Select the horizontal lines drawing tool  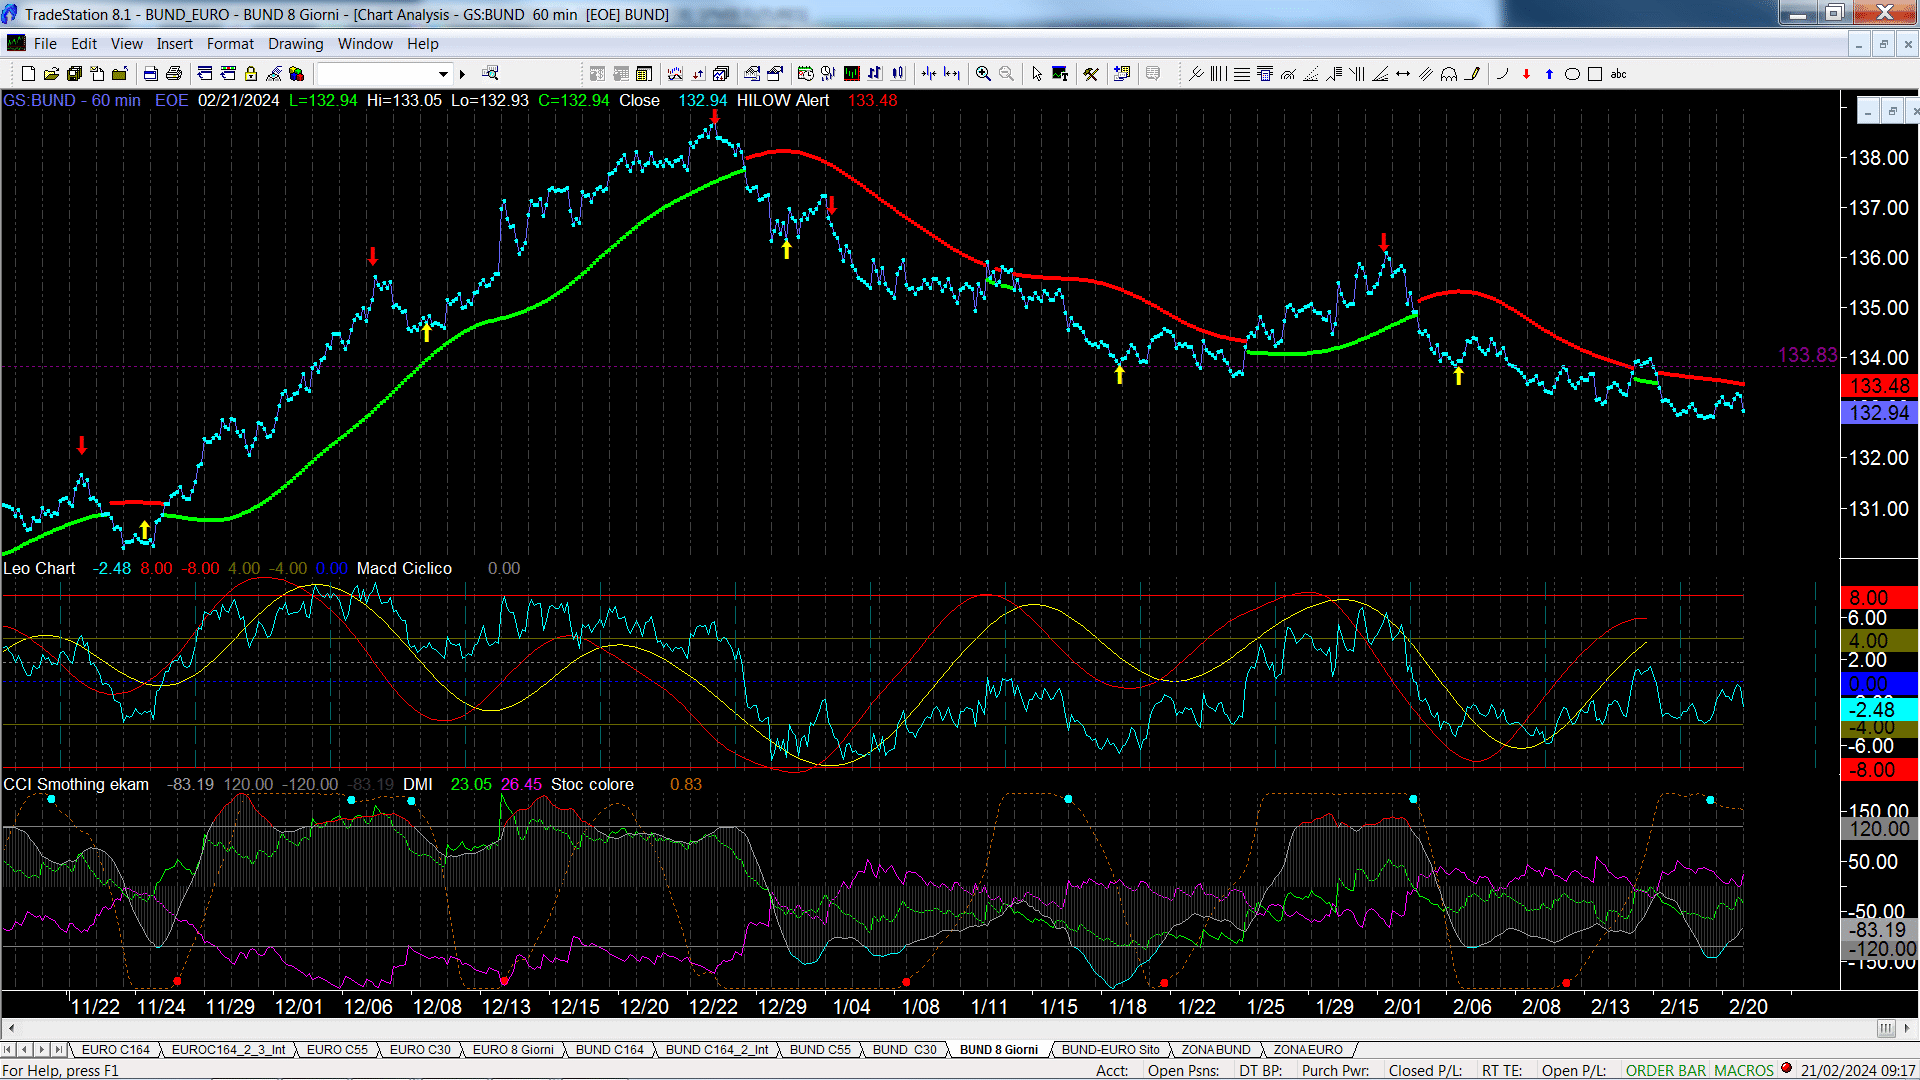coord(1242,74)
